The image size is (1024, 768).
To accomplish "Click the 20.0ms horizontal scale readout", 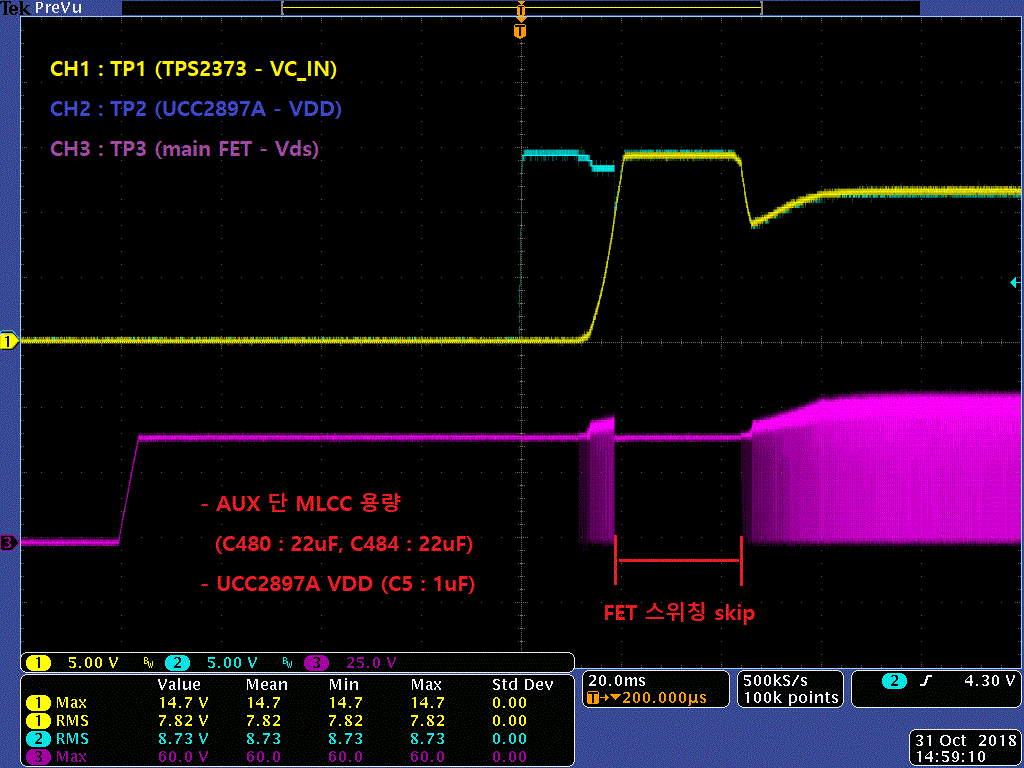I will pos(616,681).
